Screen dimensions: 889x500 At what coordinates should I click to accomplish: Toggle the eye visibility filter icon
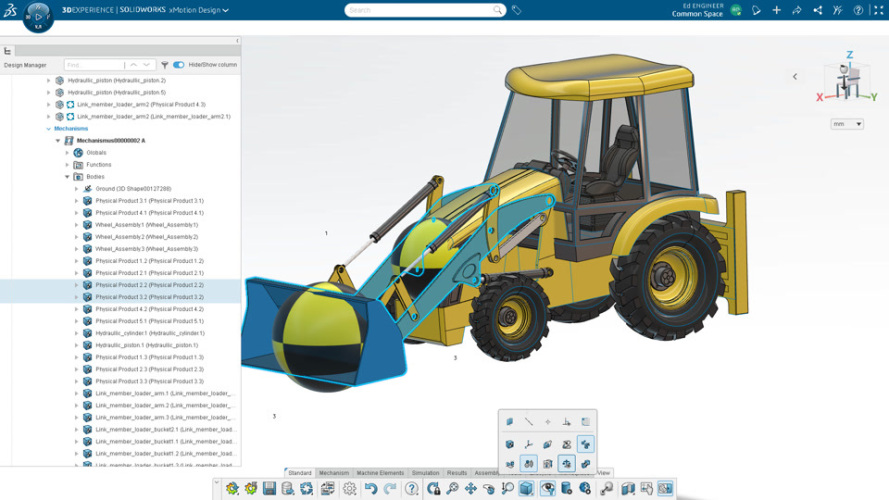click(x=548, y=488)
